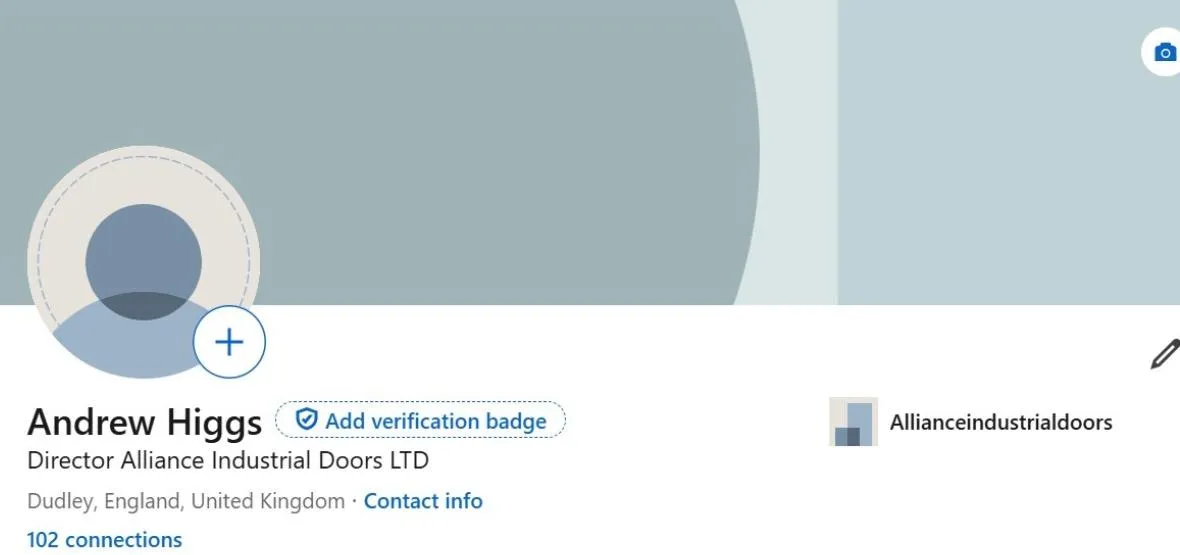The image size is (1180, 555).
Task: Click the Add verification badge button
Action: coord(421,420)
